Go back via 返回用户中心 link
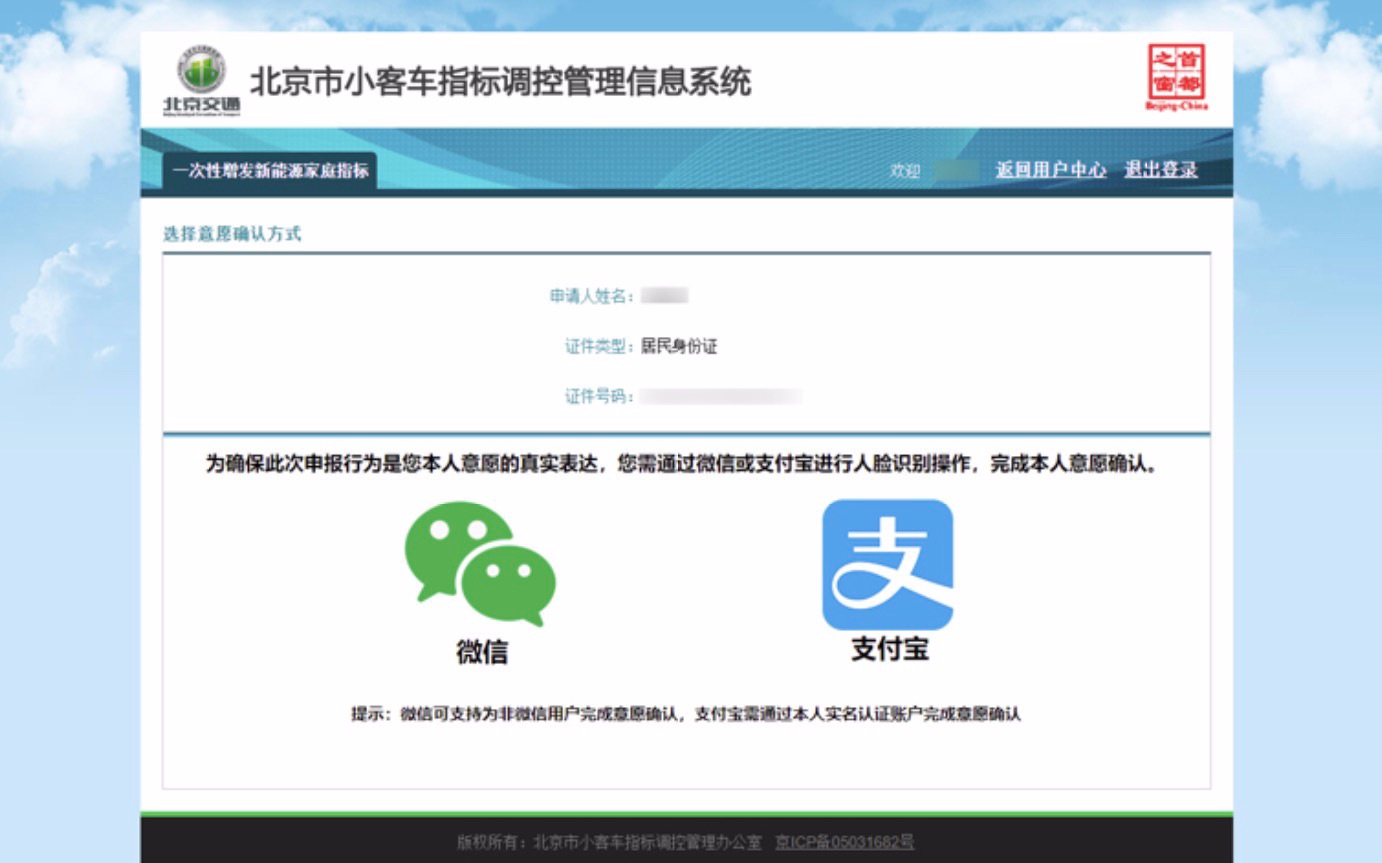The width and height of the screenshot is (1382, 863). [x=1051, y=170]
